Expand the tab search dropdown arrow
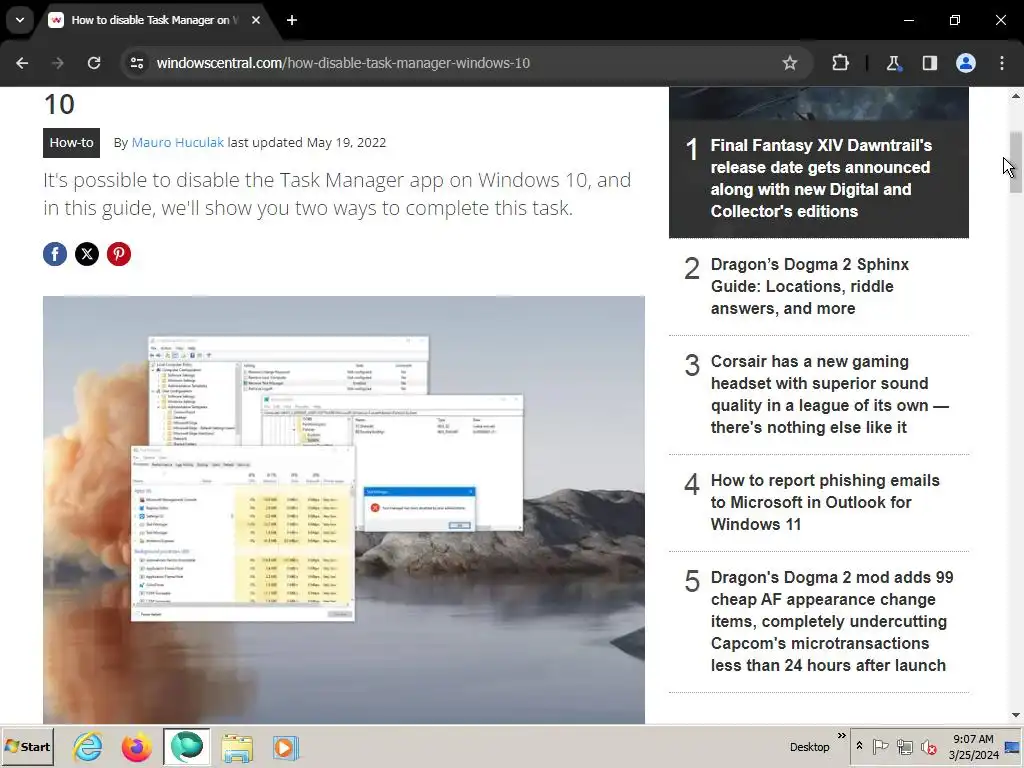The width and height of the screenshot is (1024, 768). pos(20,20)
